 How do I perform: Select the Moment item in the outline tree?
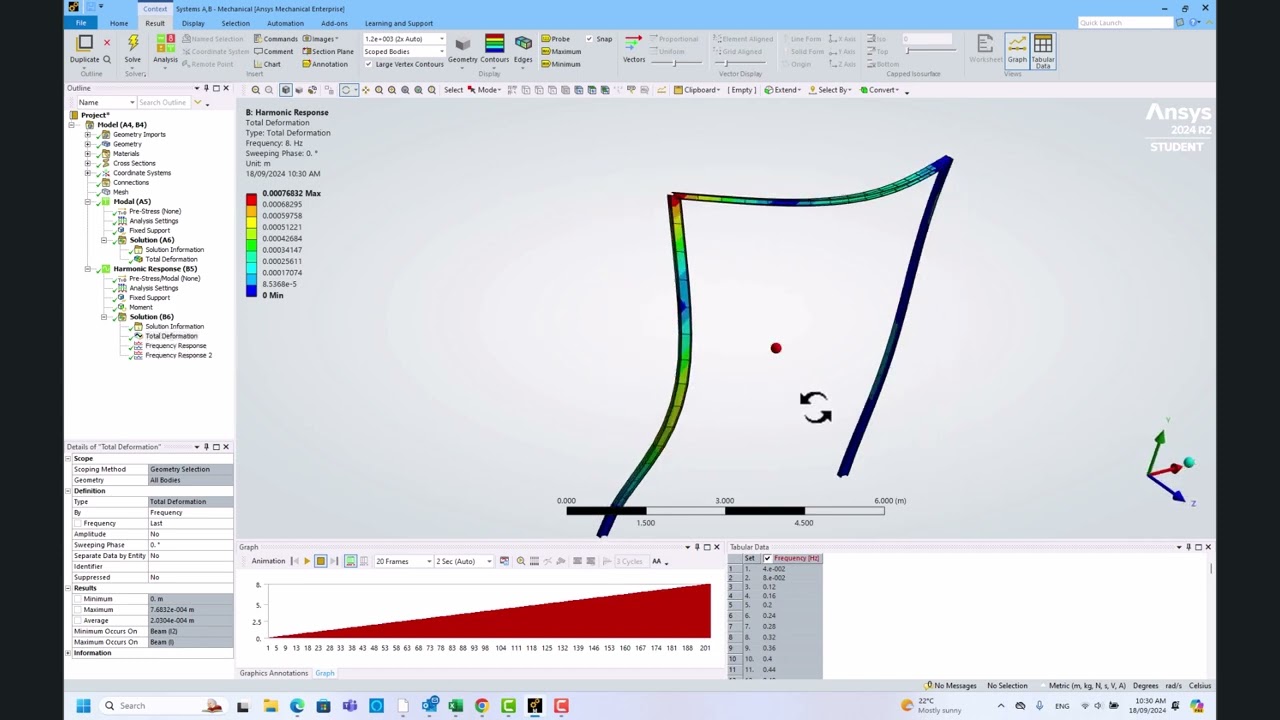[x=141, y=307]
